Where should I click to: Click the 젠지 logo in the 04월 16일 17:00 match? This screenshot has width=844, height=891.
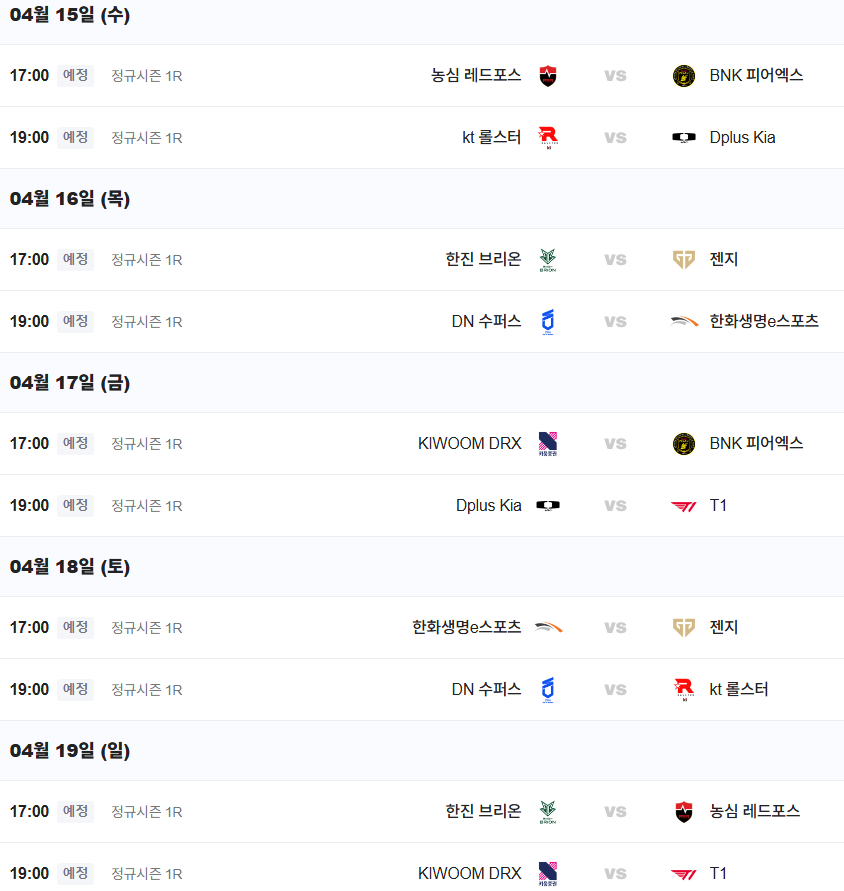click(x=684, y=260)
